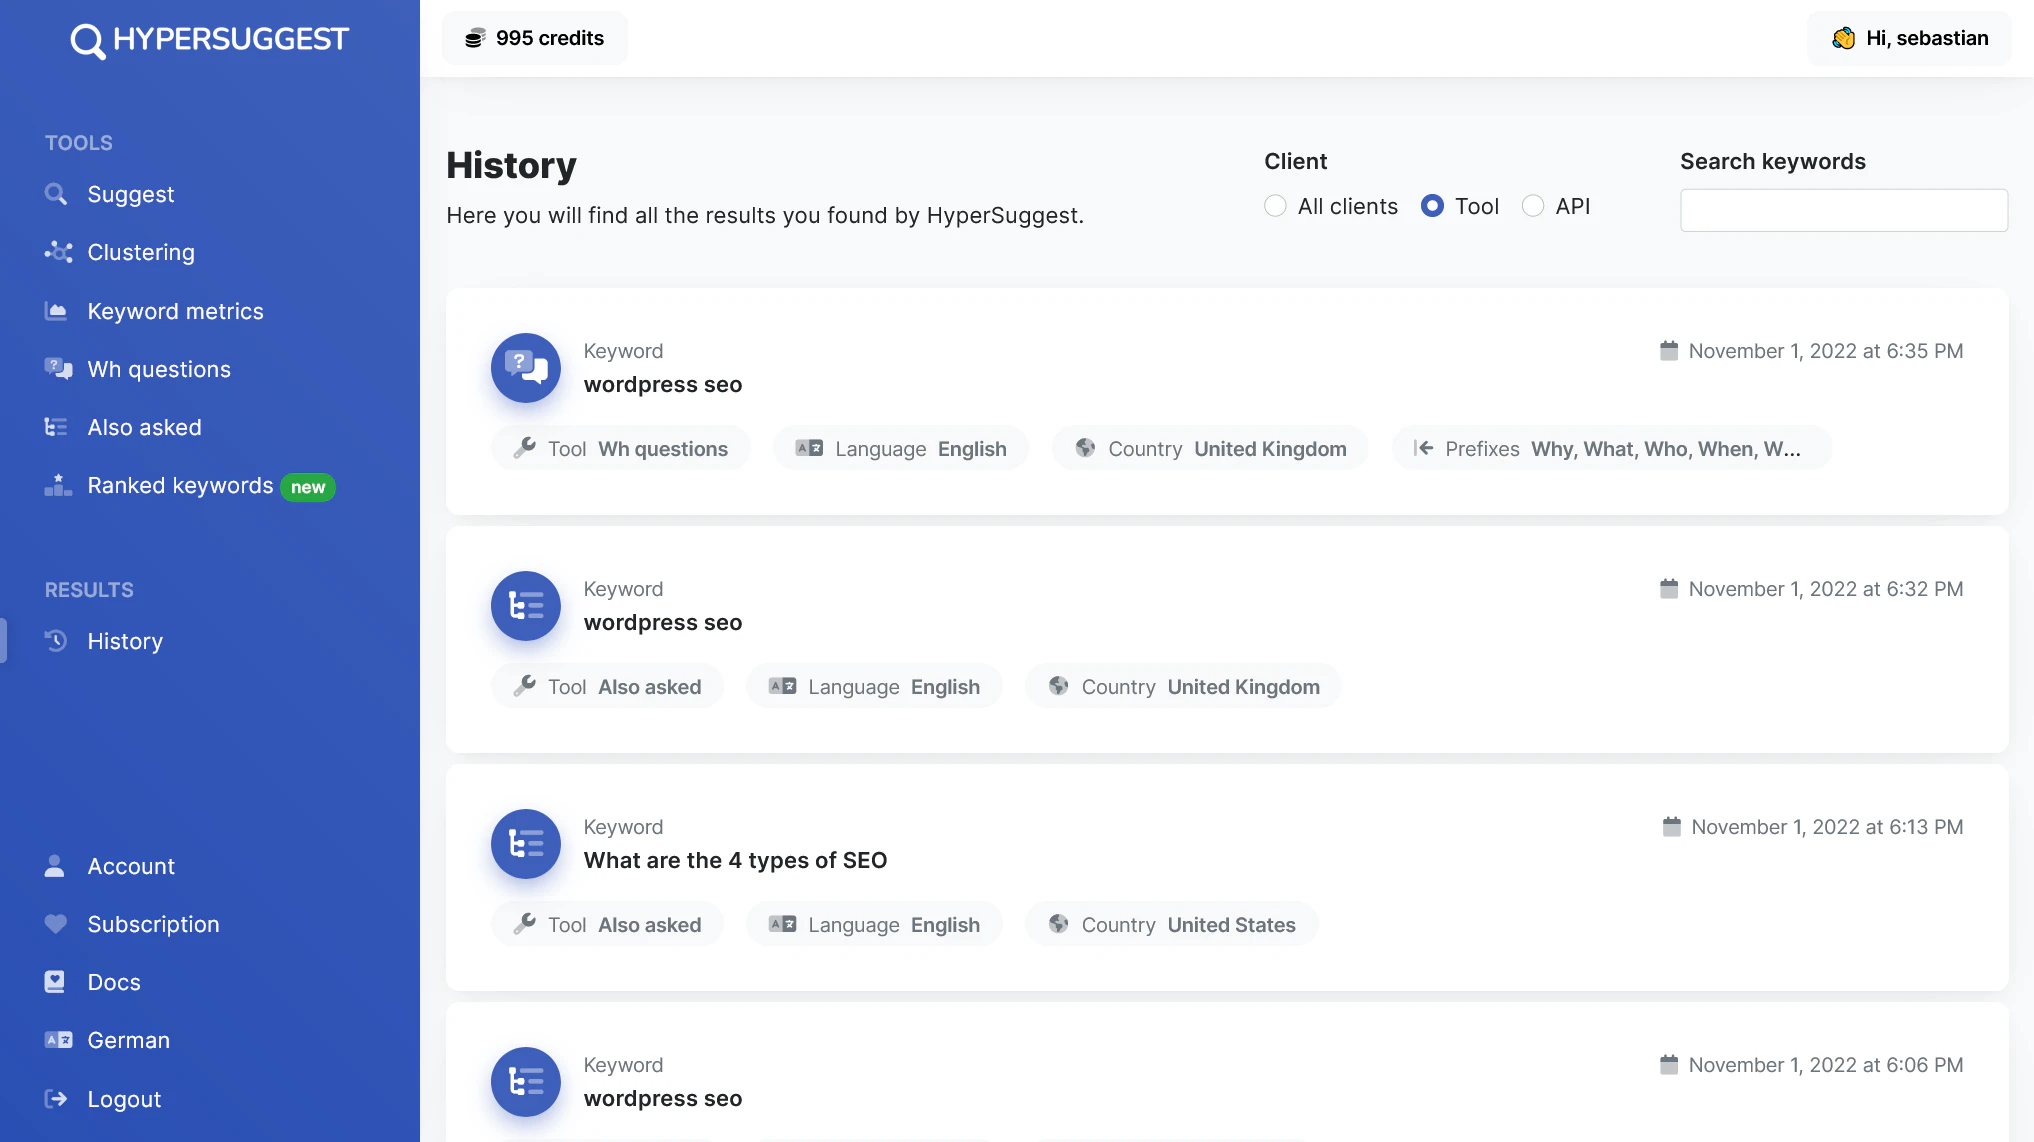Open the Clustering tool
The width and height of the screenshot is (2034, 1142).
tap(140, 252)
